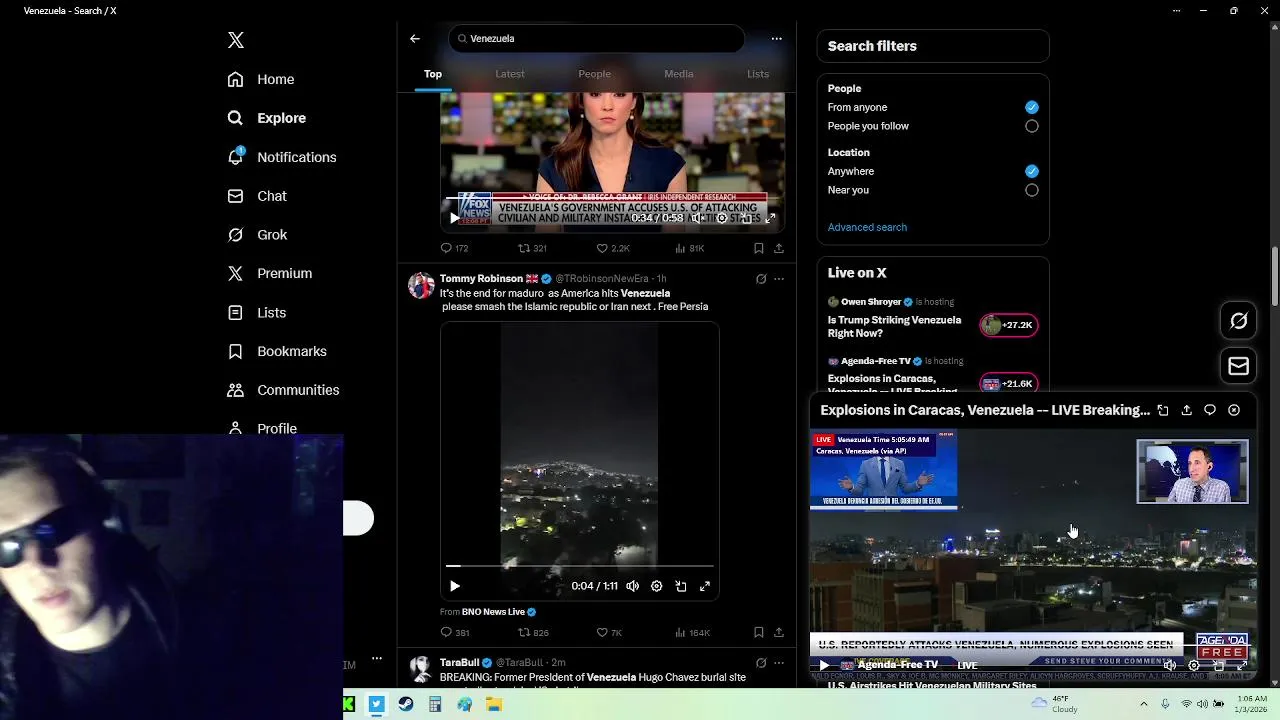
Task: Click back arrow beside search box
Action: tap(415, 38)
